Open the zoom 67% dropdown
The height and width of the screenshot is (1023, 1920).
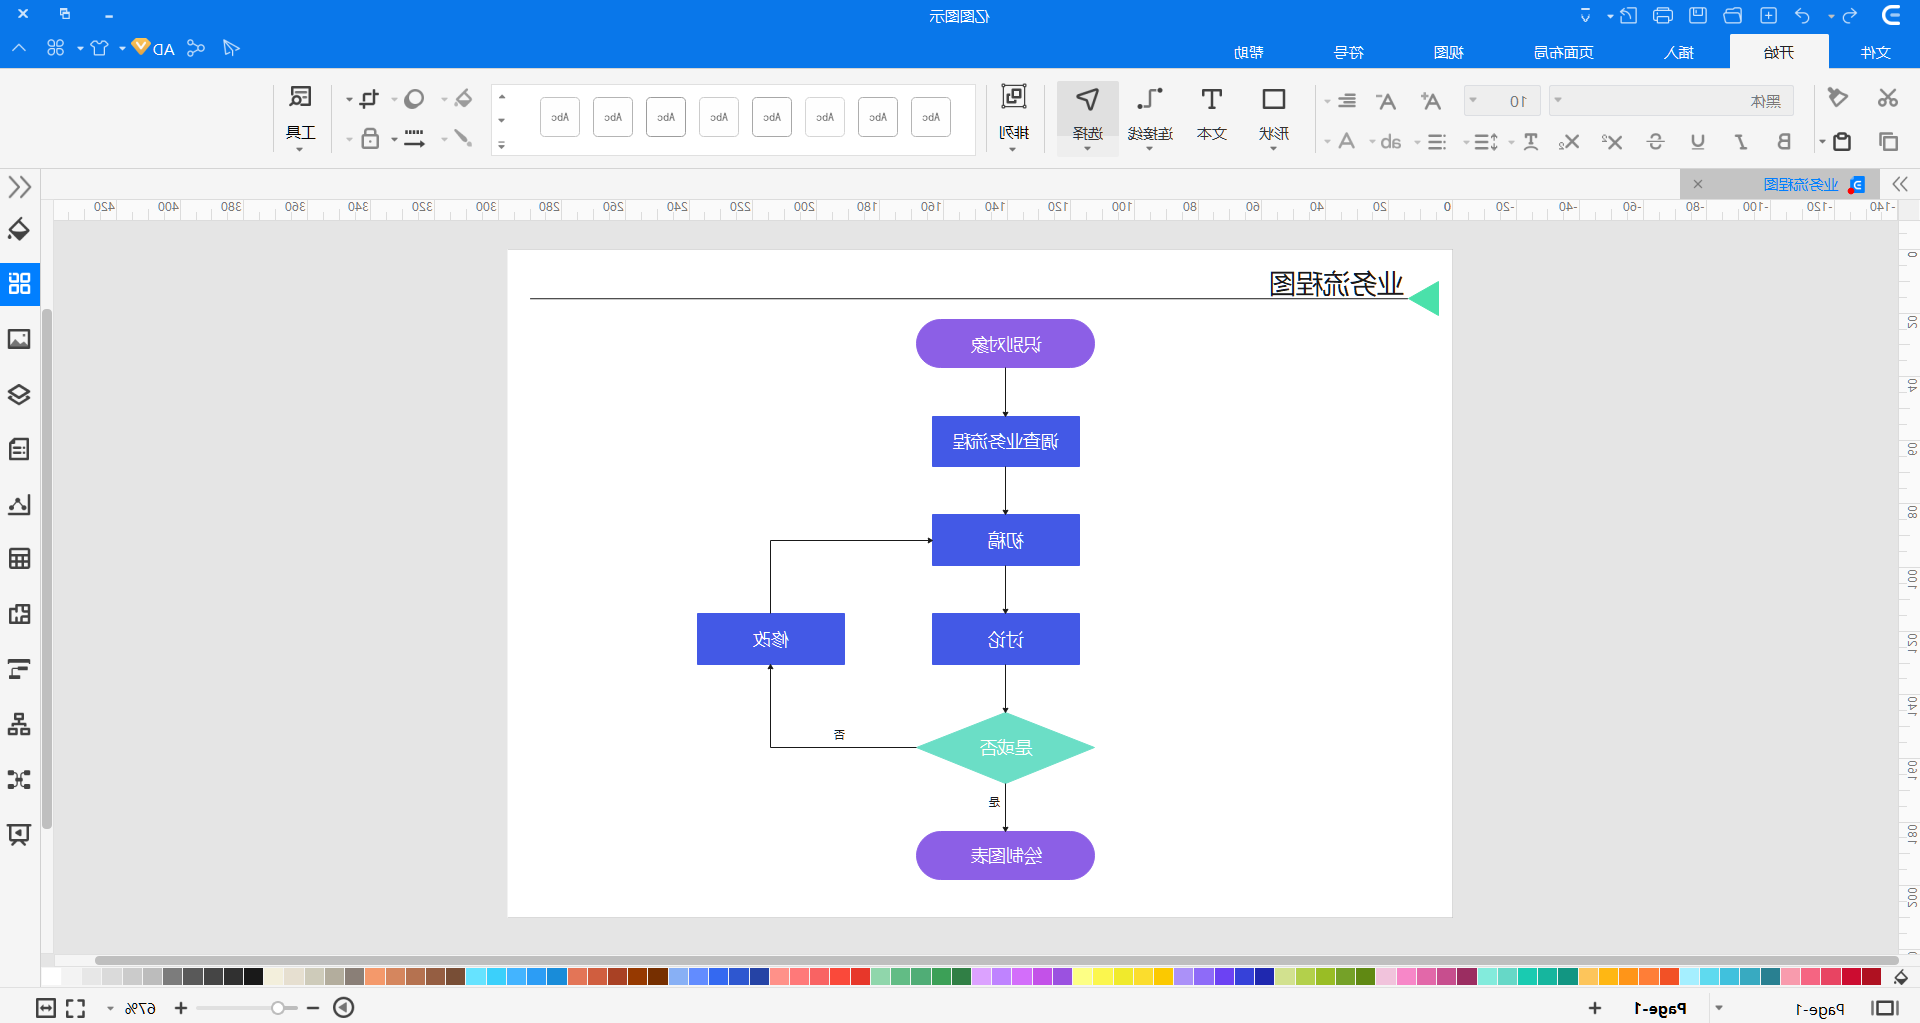pos(110,1008)
